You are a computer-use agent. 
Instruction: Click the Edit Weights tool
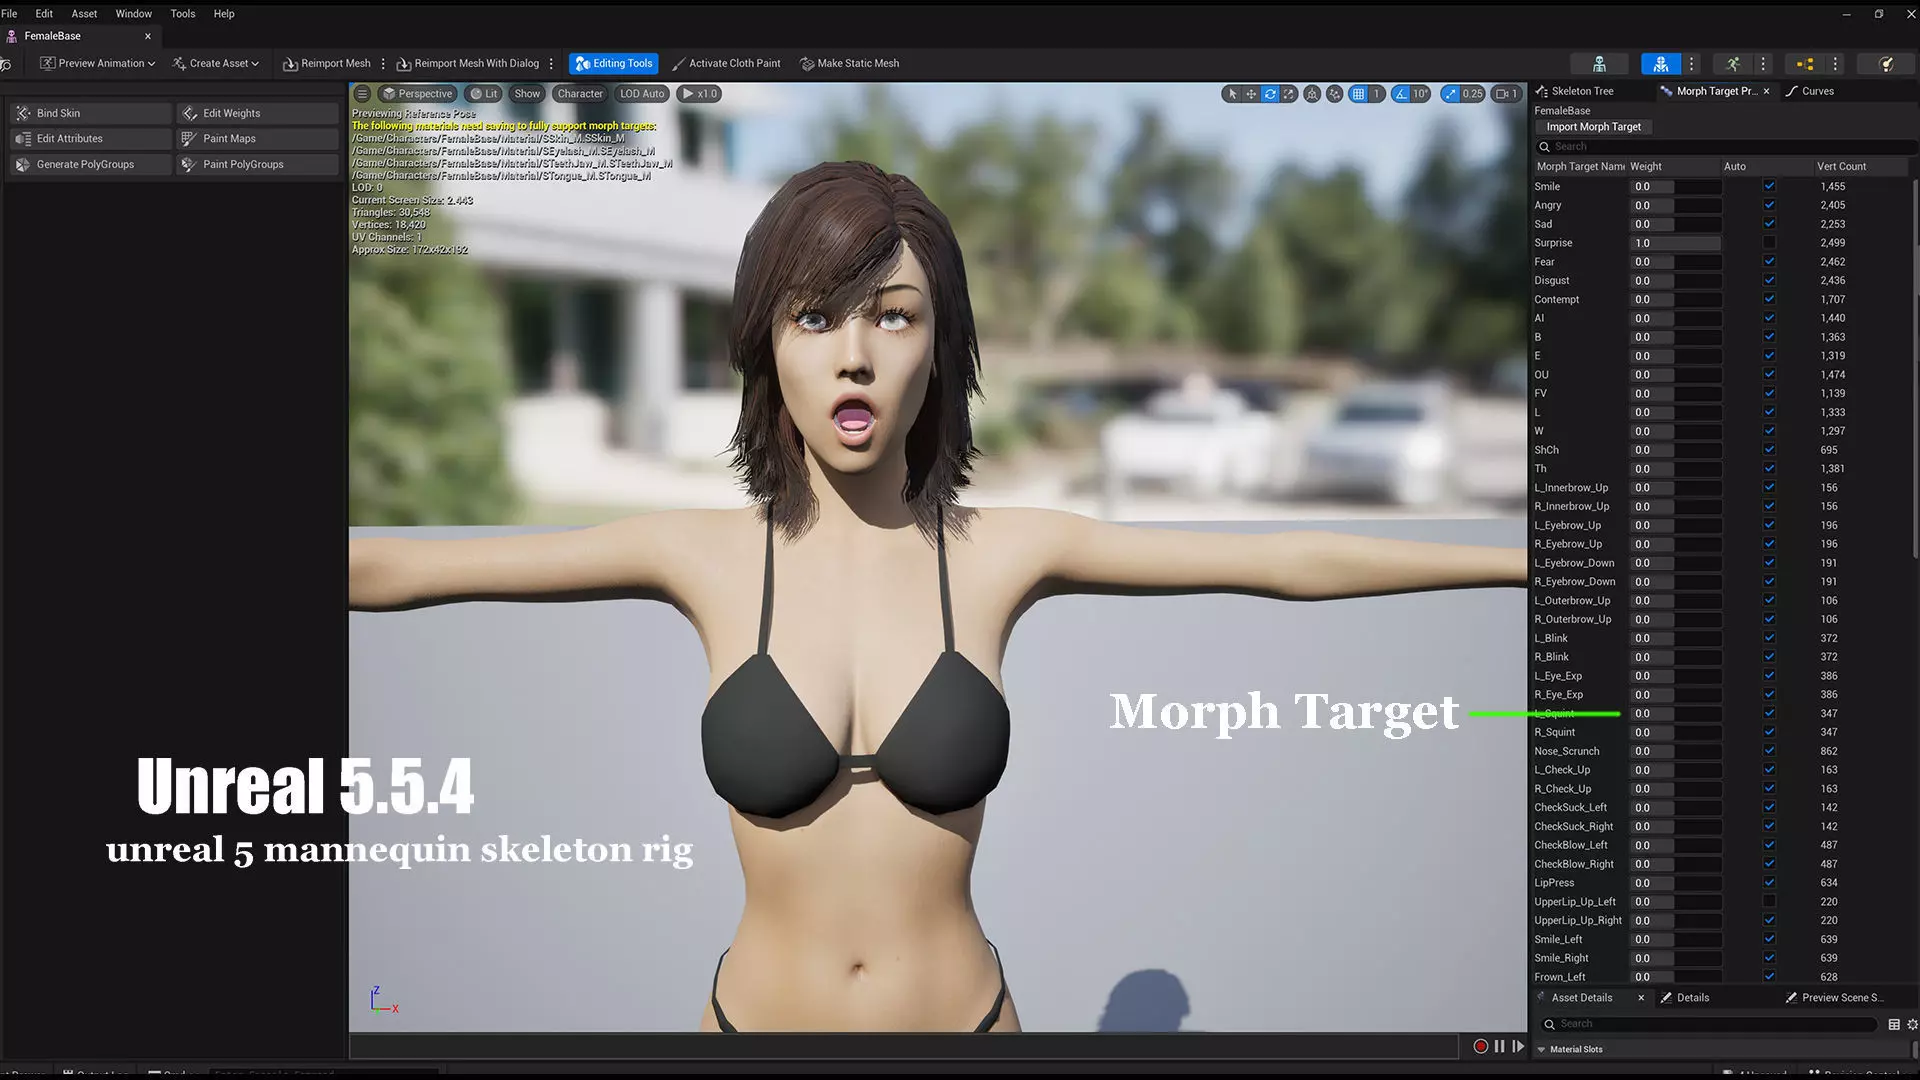[x=258, y=113]
